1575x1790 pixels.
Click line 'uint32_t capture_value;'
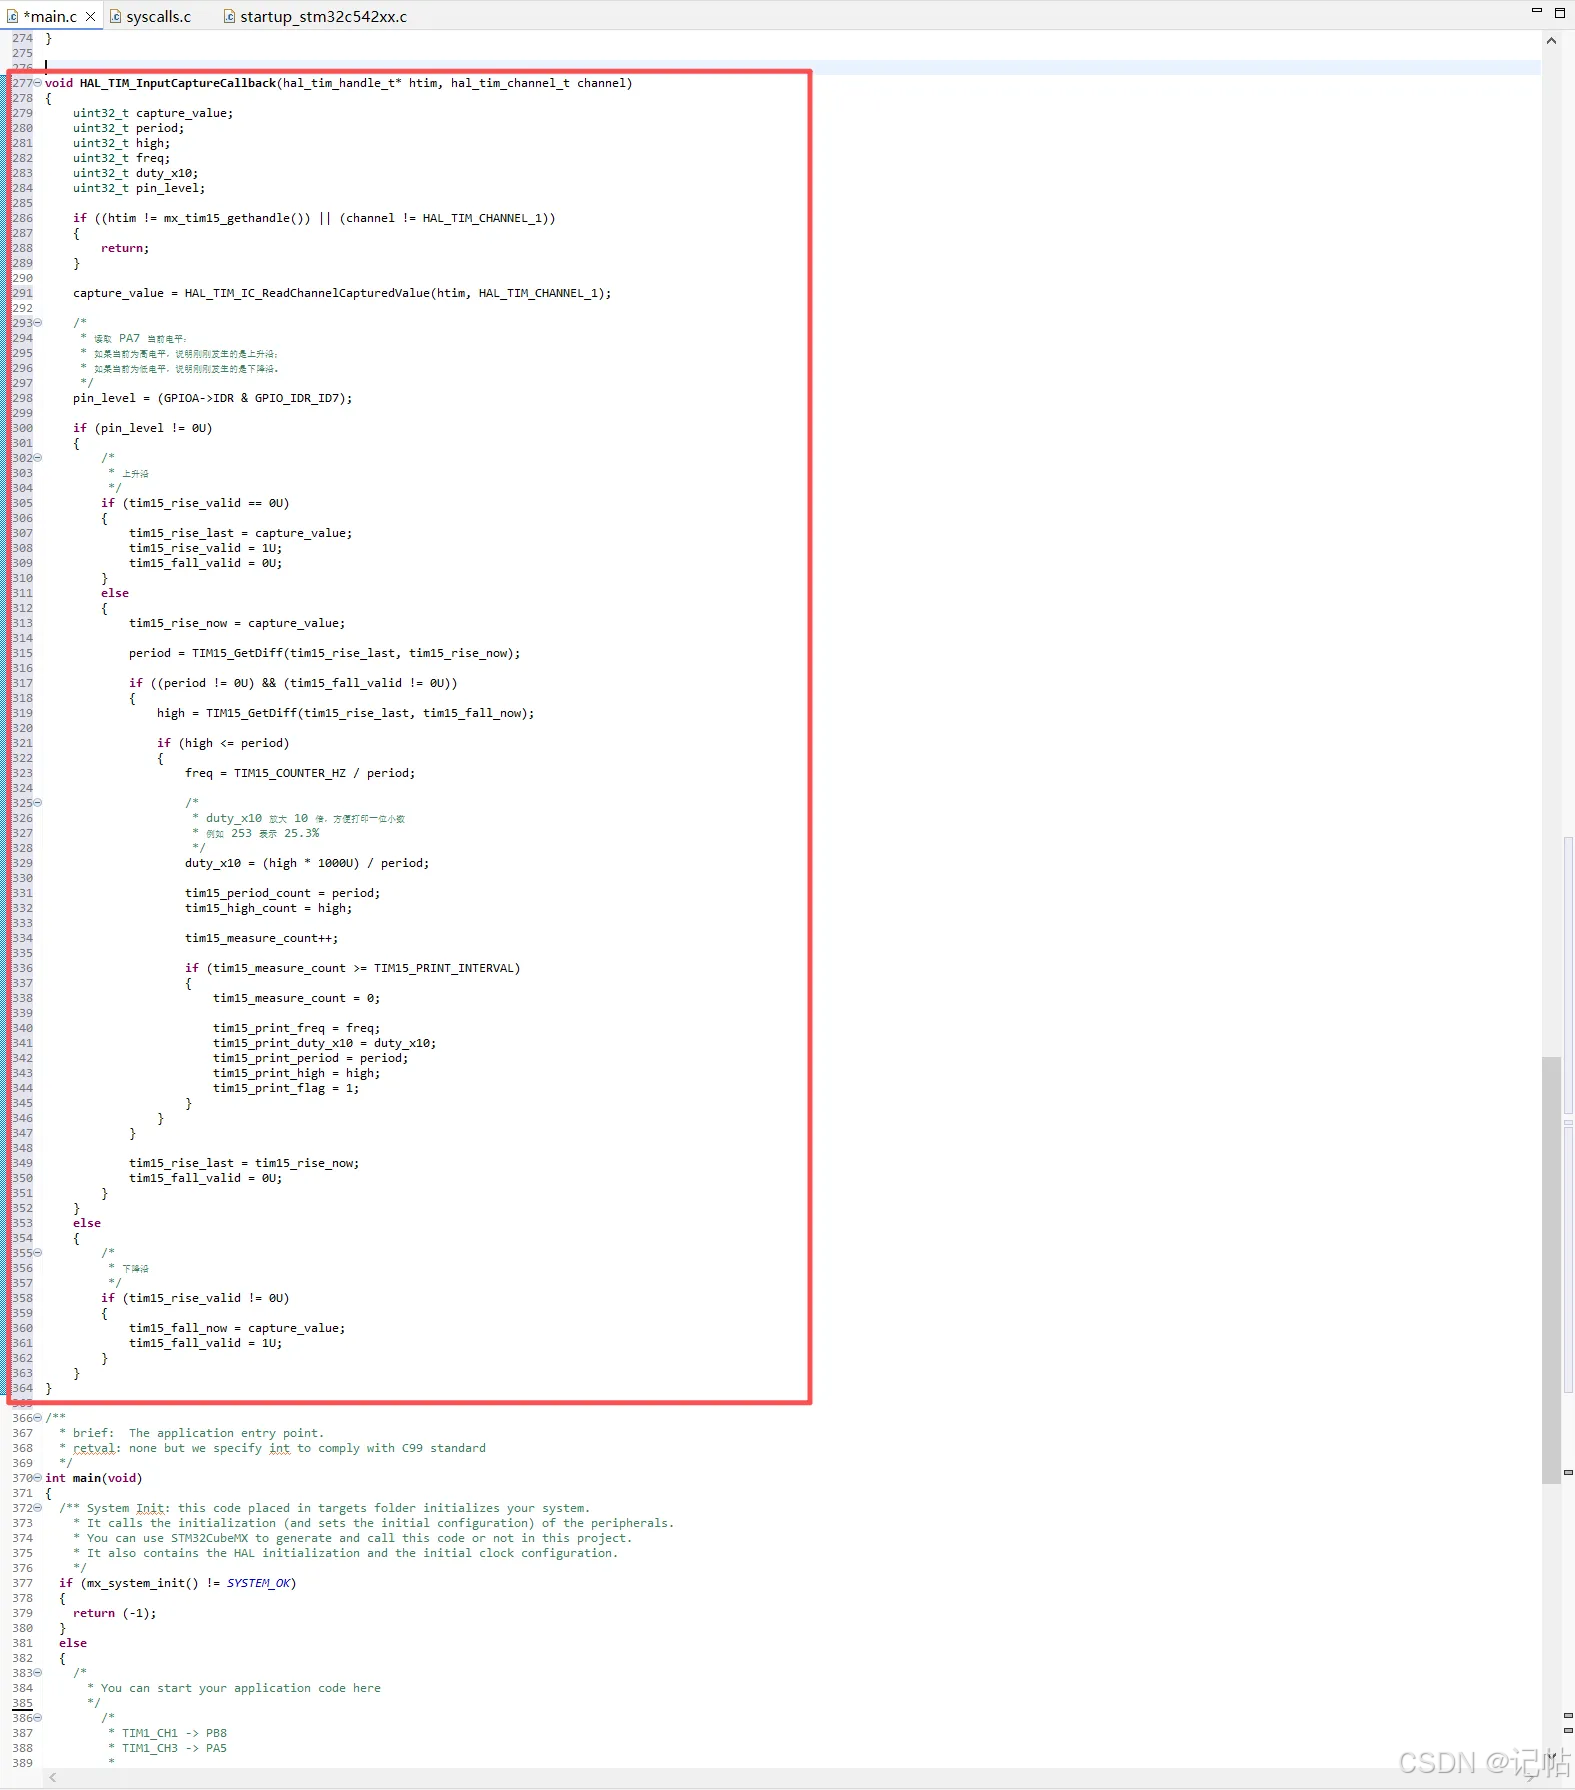153,113
